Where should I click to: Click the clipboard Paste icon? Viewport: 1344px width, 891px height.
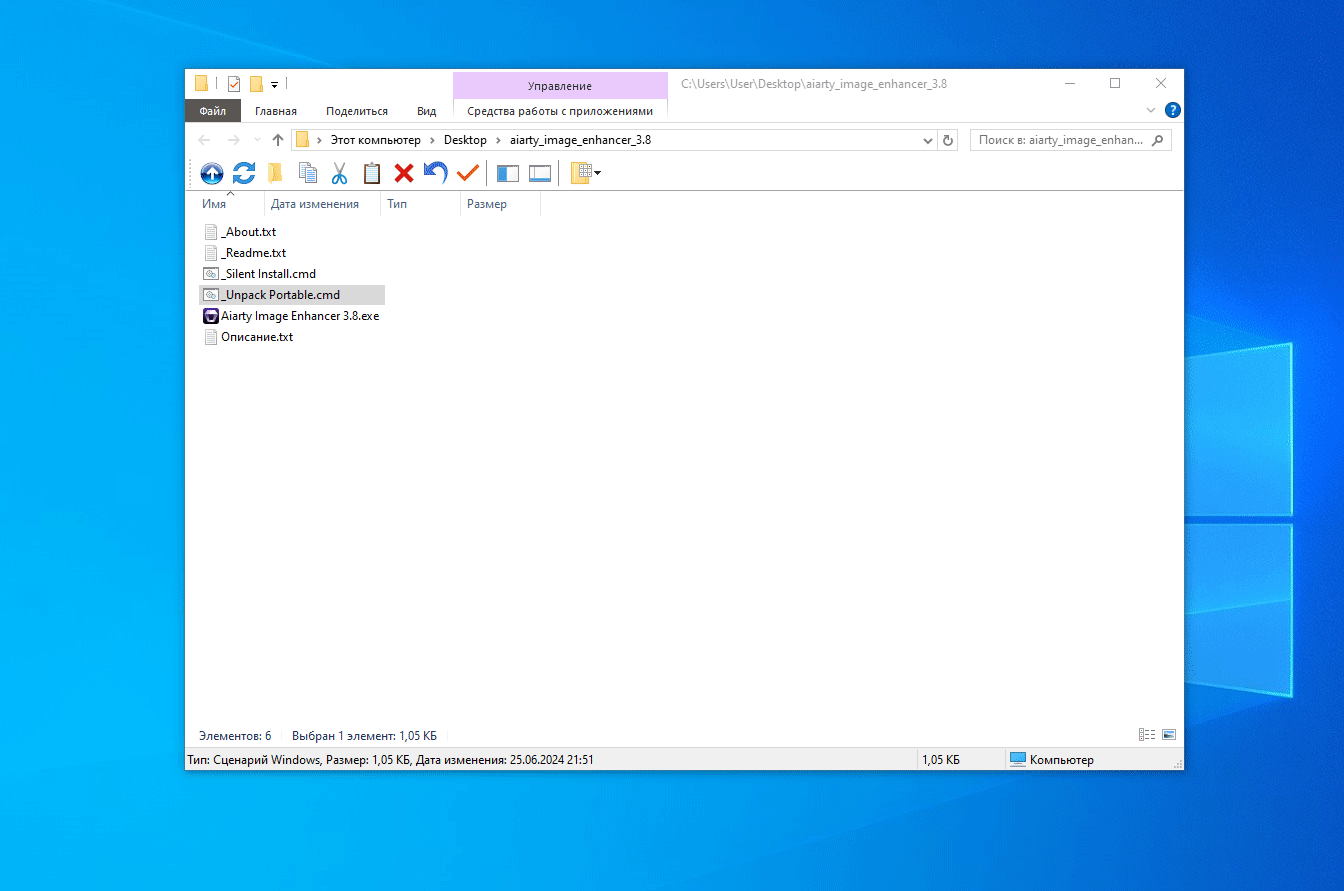tap(371, 173)
